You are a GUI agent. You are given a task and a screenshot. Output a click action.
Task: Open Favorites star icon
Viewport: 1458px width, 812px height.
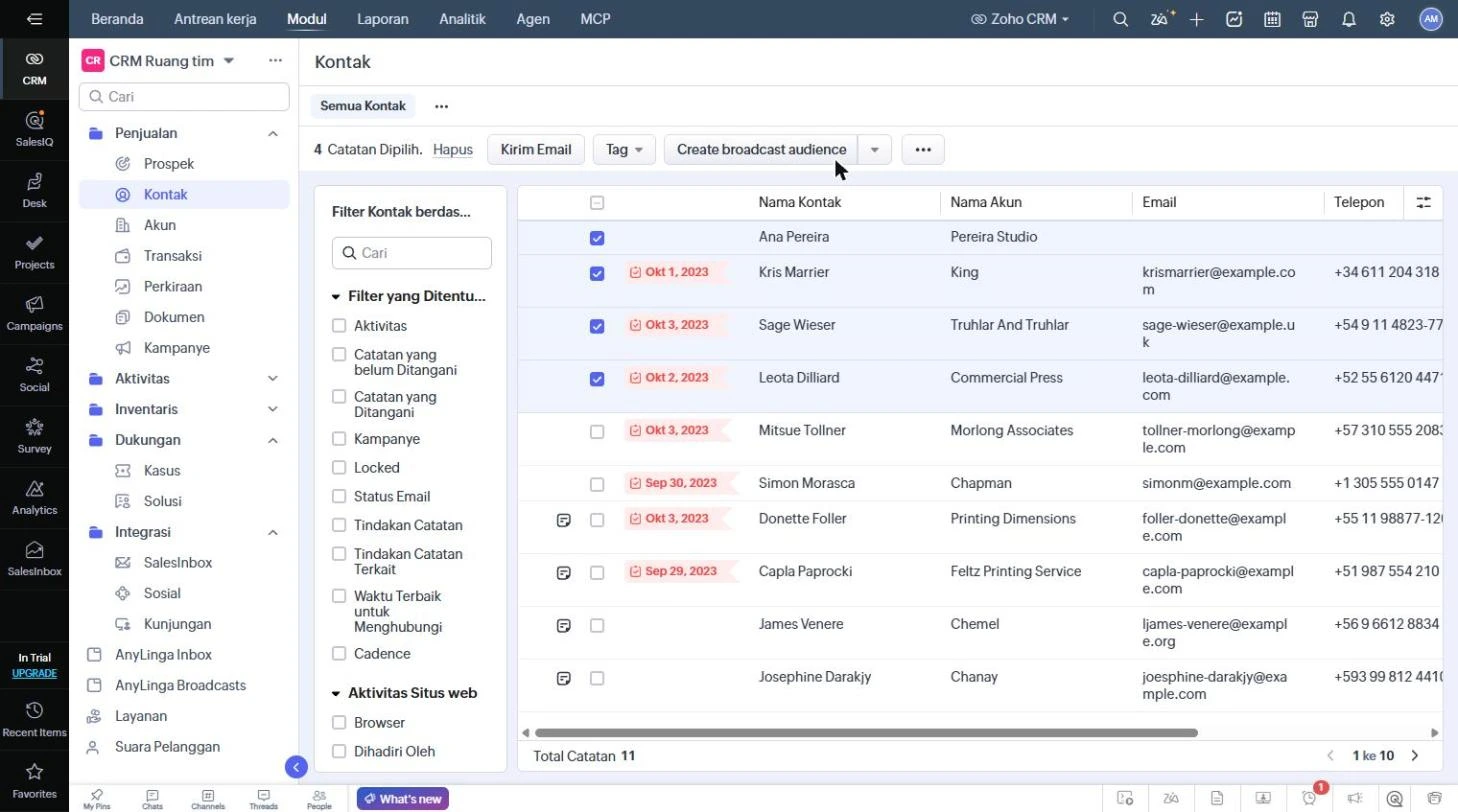[x=34, y=781]
